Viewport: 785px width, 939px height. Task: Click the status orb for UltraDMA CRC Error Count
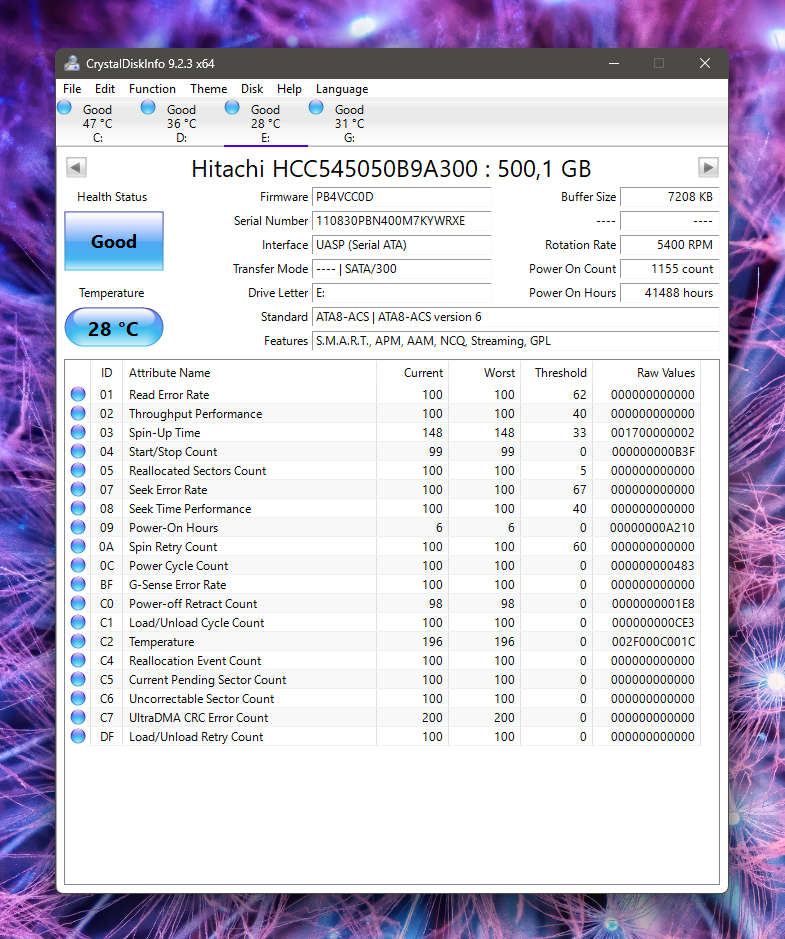tap(78, 717)
